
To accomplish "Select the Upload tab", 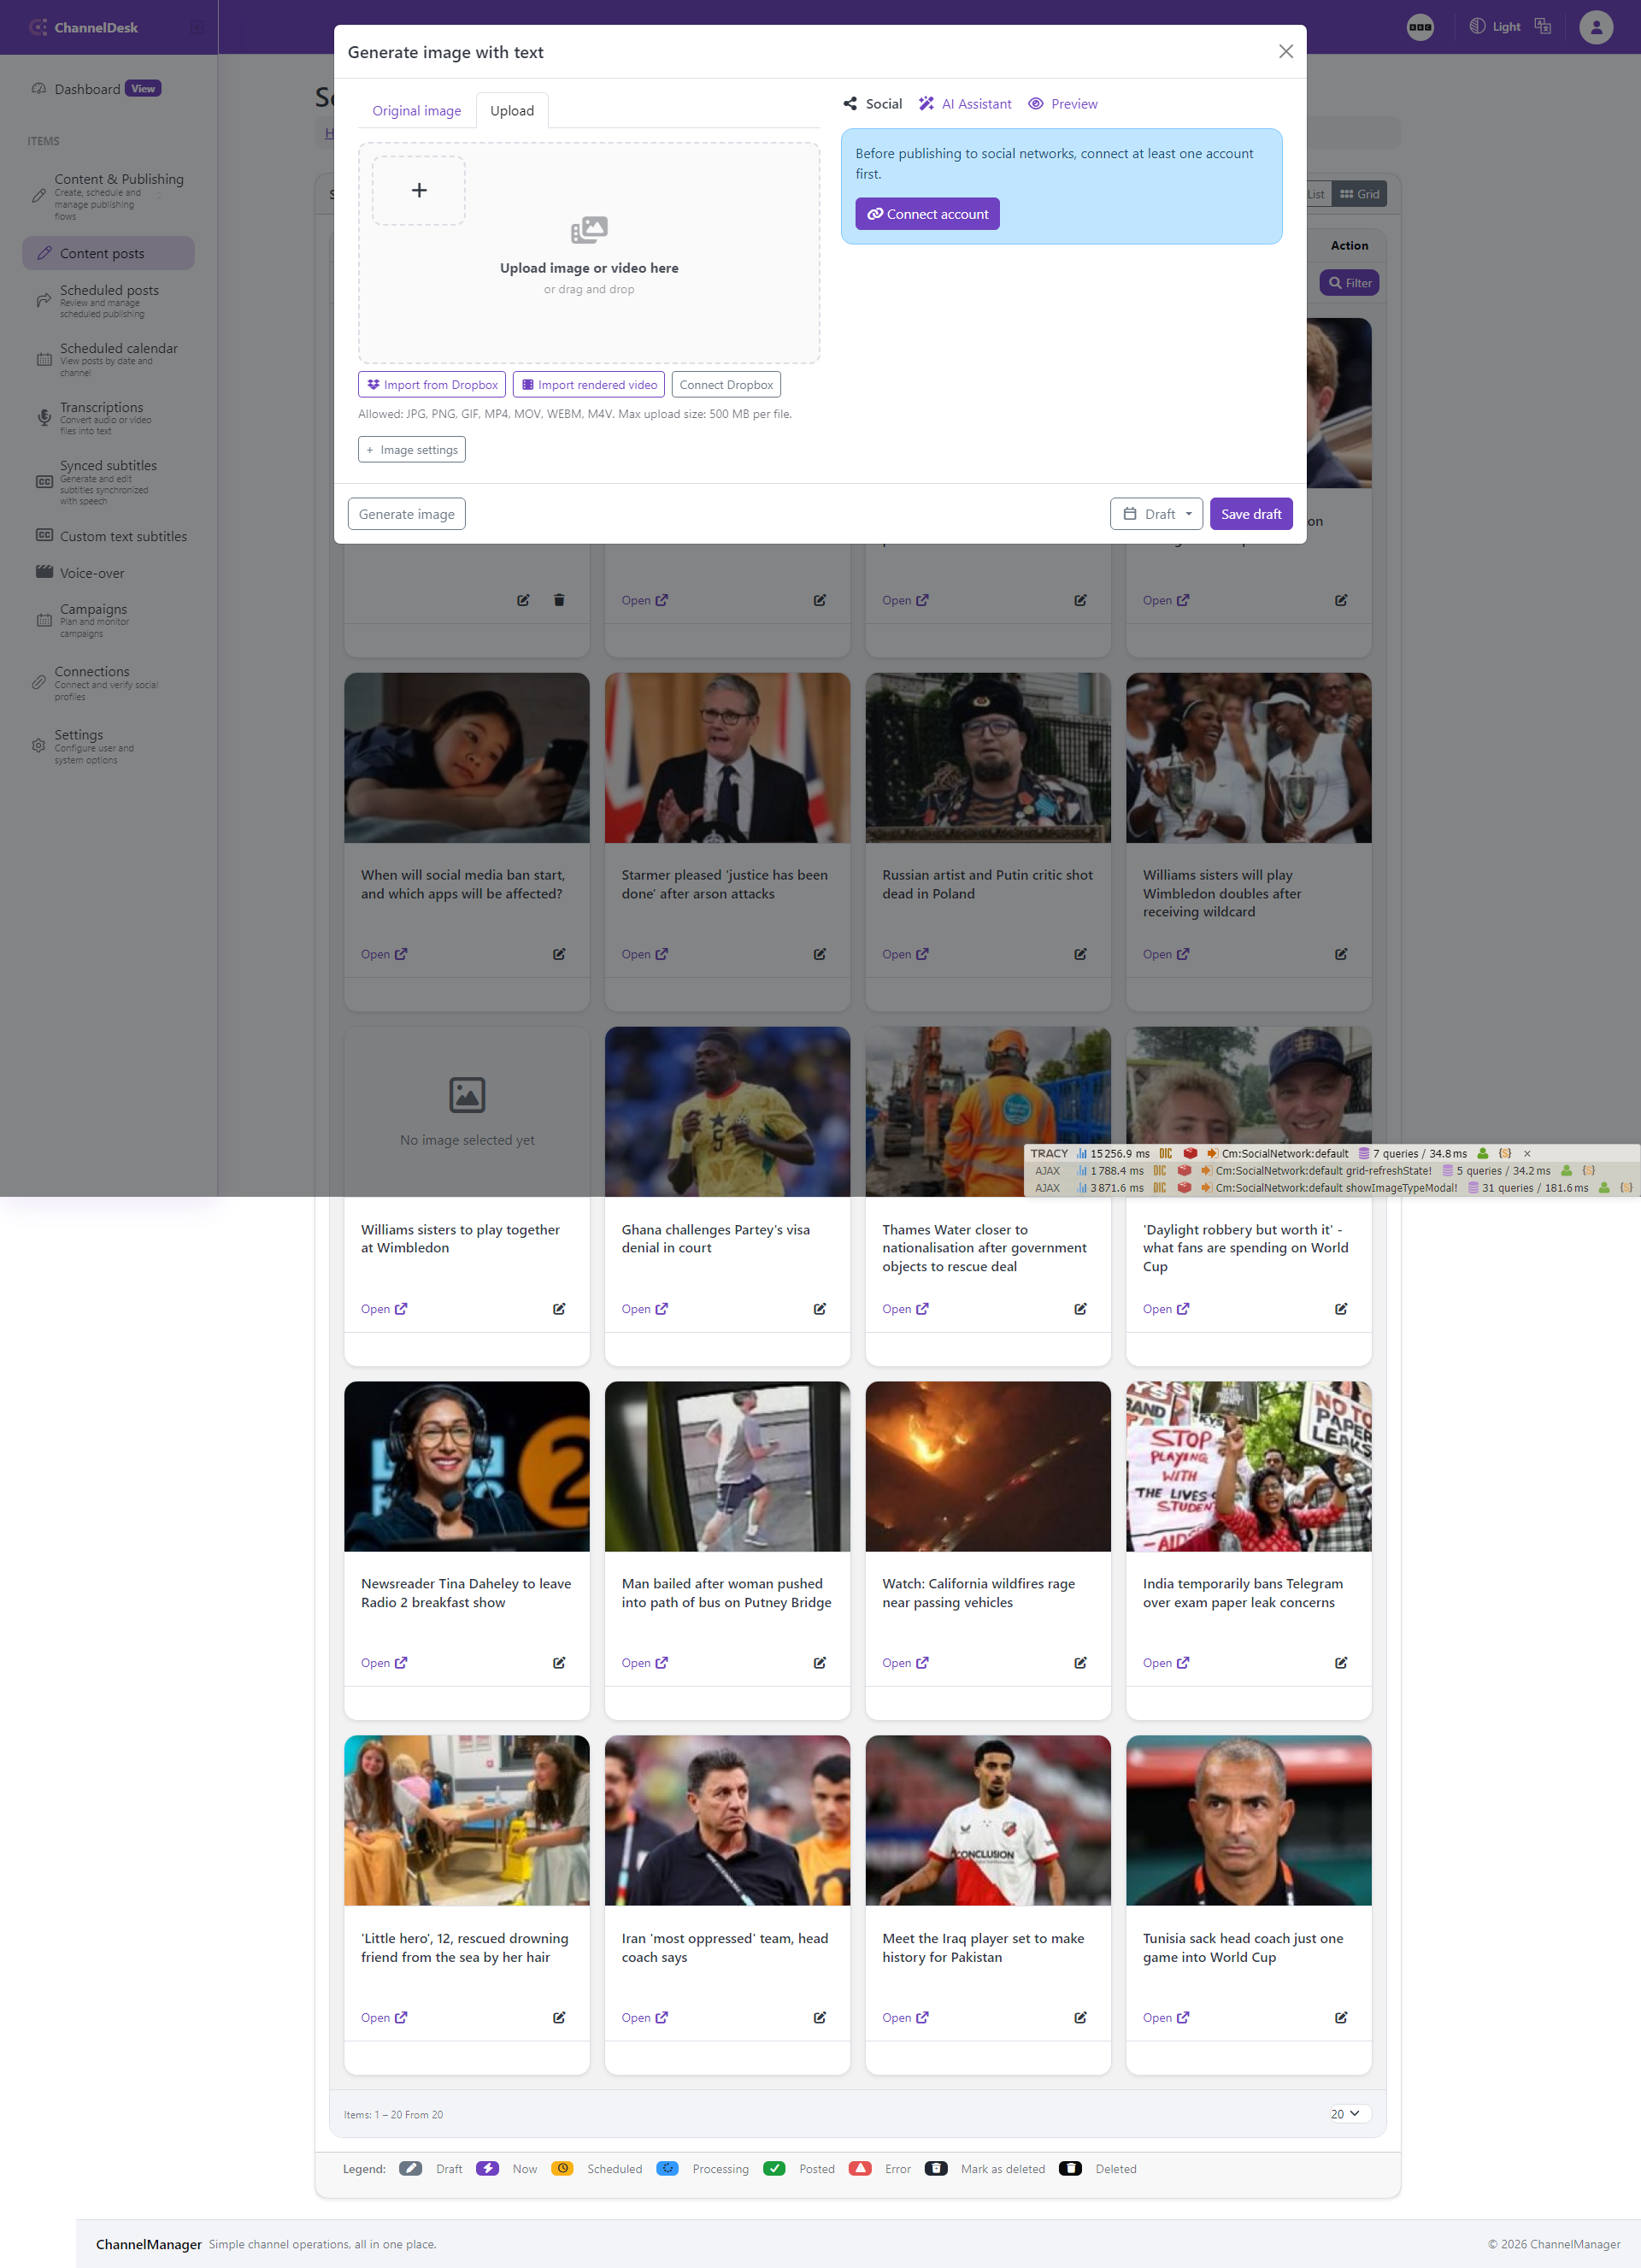I will [512, 110].
